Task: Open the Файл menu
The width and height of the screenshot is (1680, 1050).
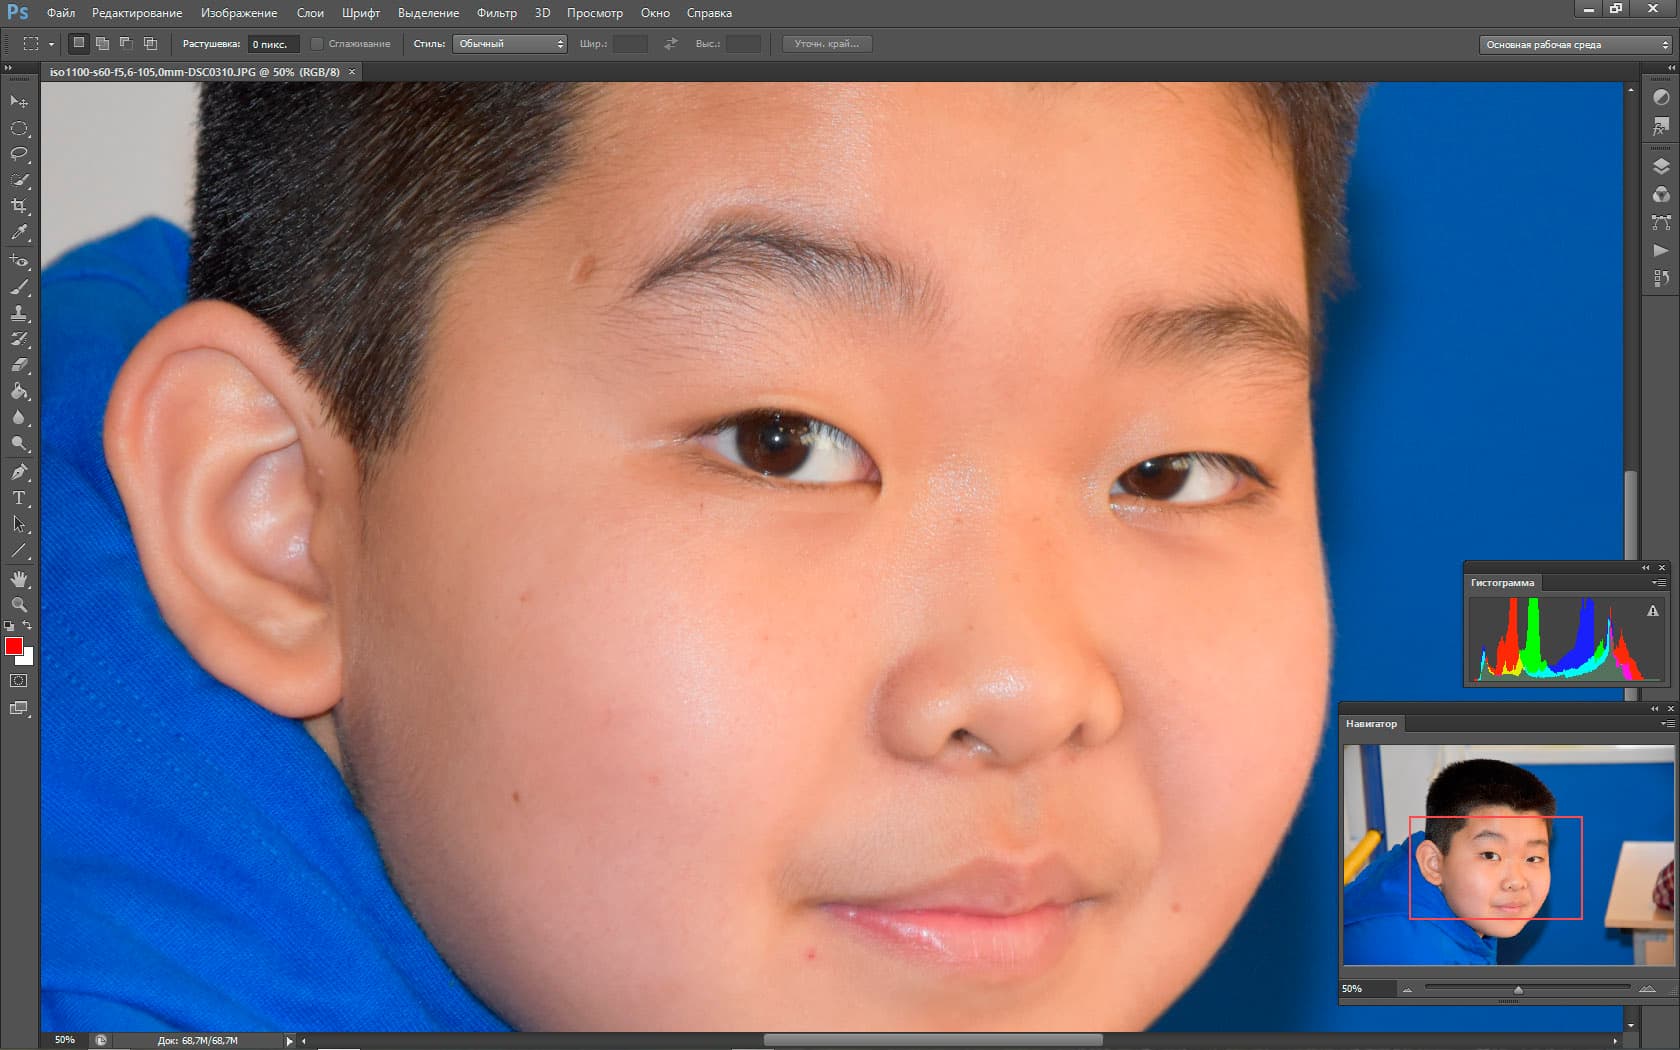Action: pos(61,13)
